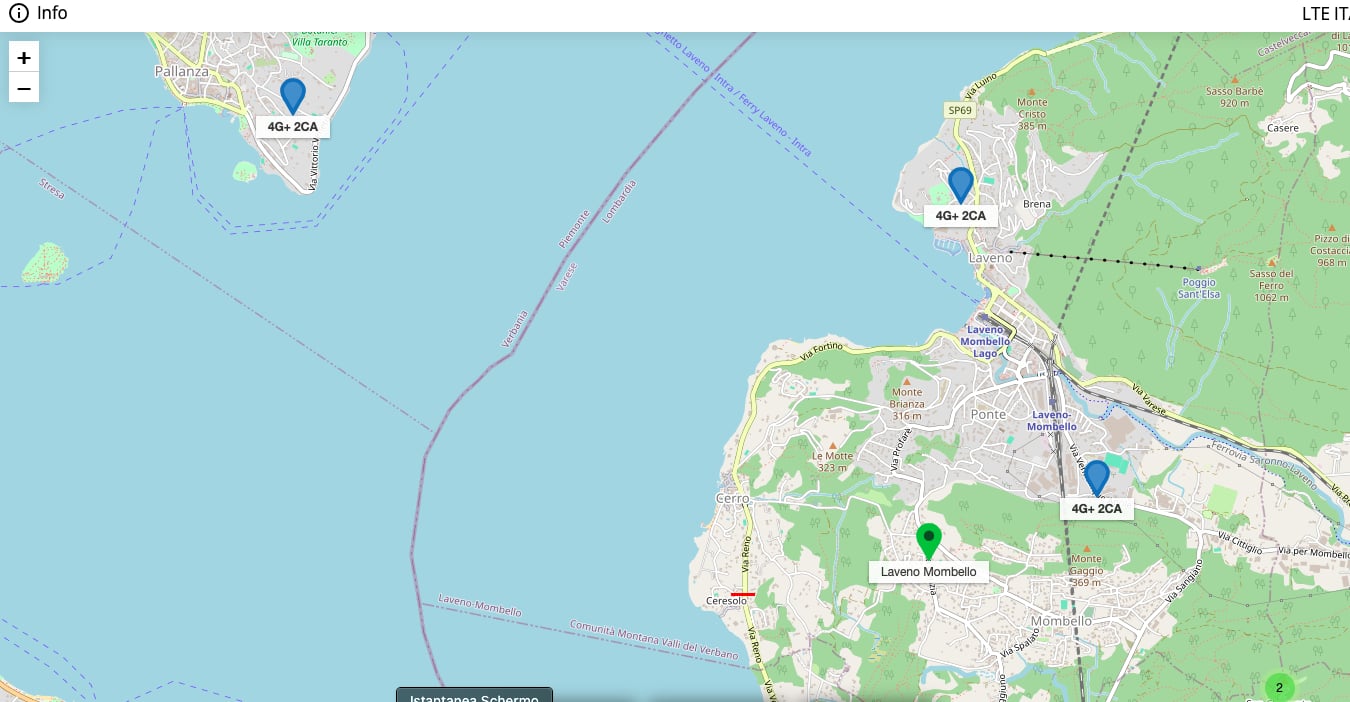Open the Info text in header
The height and width of the screenshot is (702, 1350).
point(52,14)
